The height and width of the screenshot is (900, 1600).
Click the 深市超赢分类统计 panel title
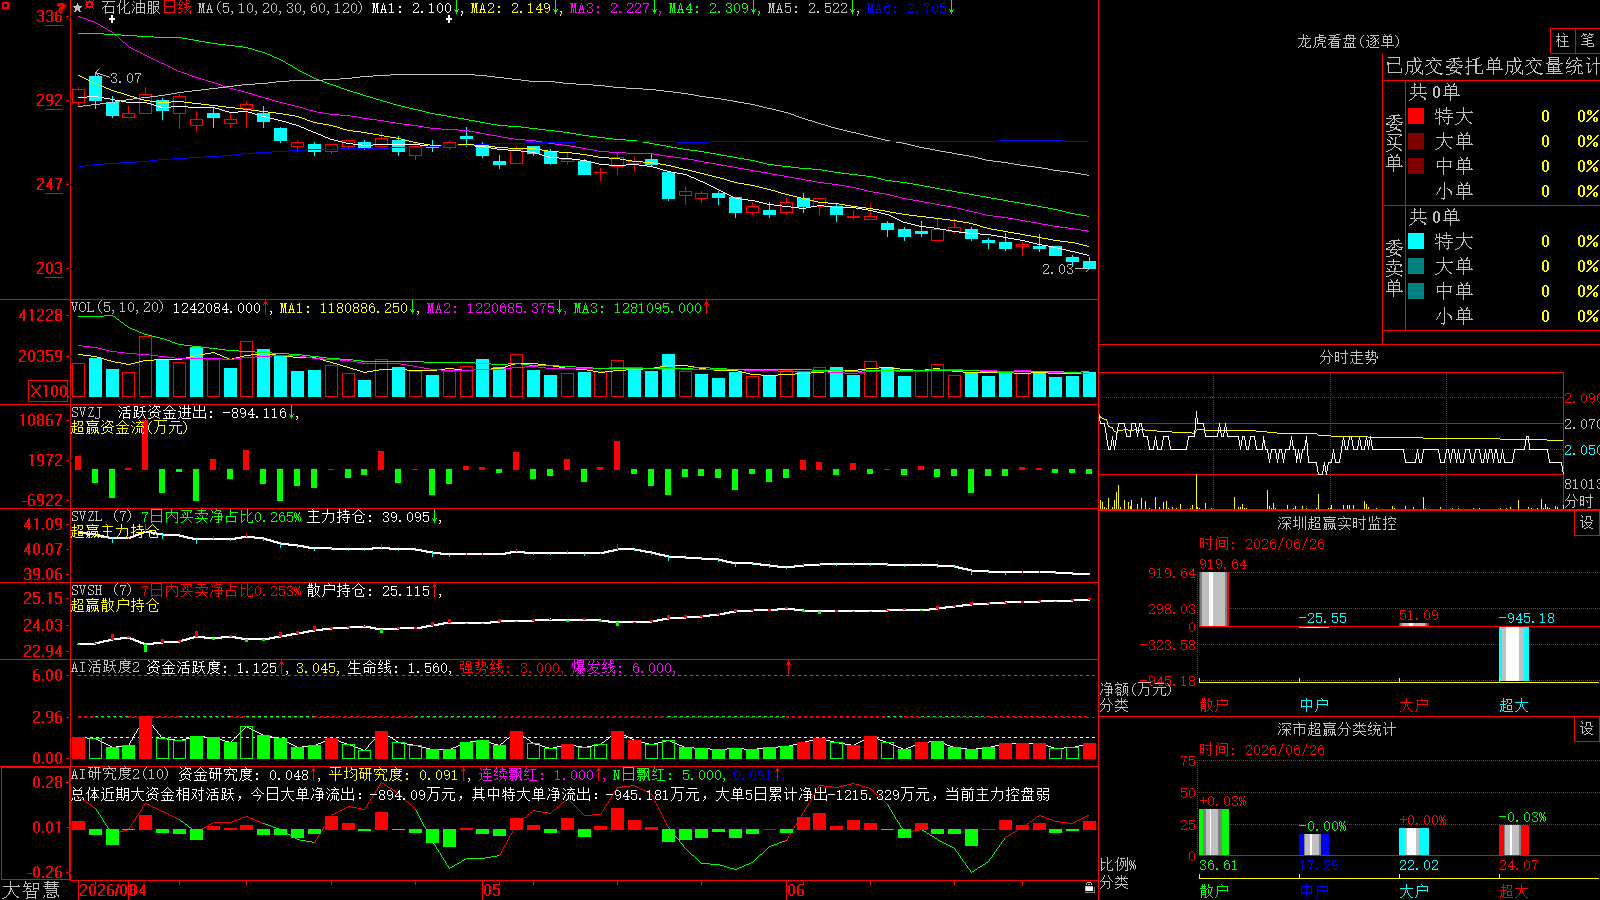[1336, 729]
